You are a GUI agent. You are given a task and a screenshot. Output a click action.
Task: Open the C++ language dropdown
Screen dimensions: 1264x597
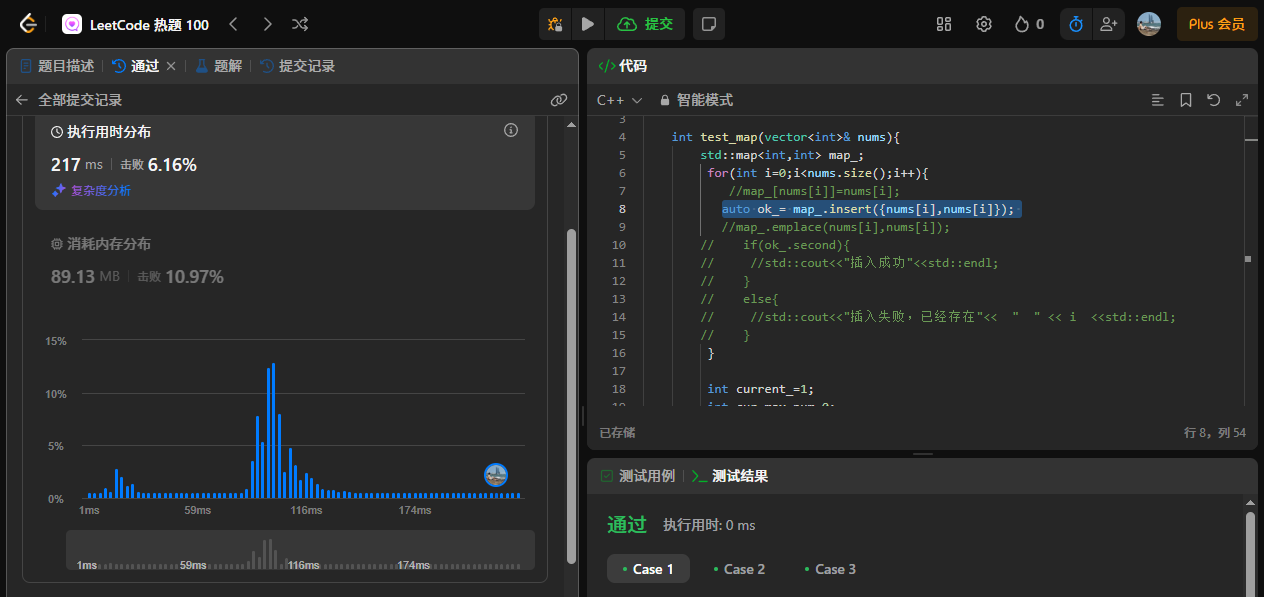coord(620,100)
